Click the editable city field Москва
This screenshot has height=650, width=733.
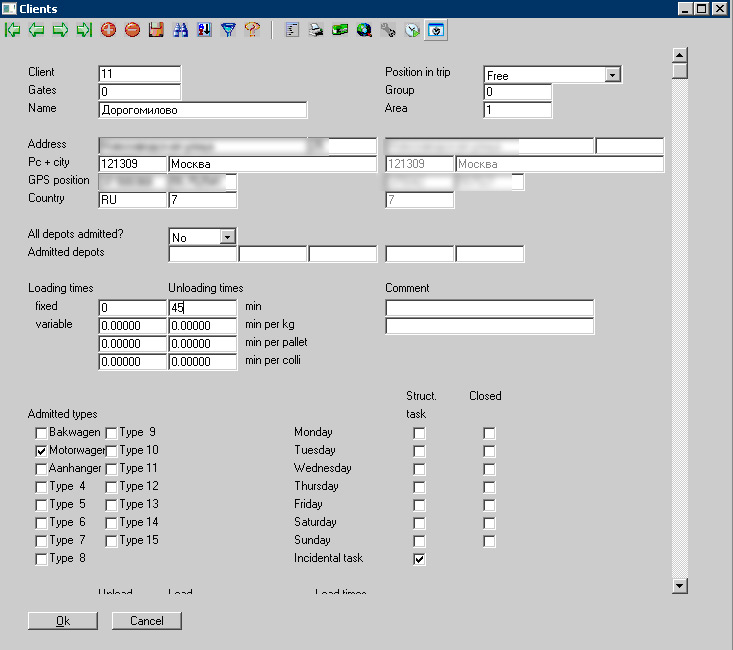pyautogui.click(x=273, y=164)
